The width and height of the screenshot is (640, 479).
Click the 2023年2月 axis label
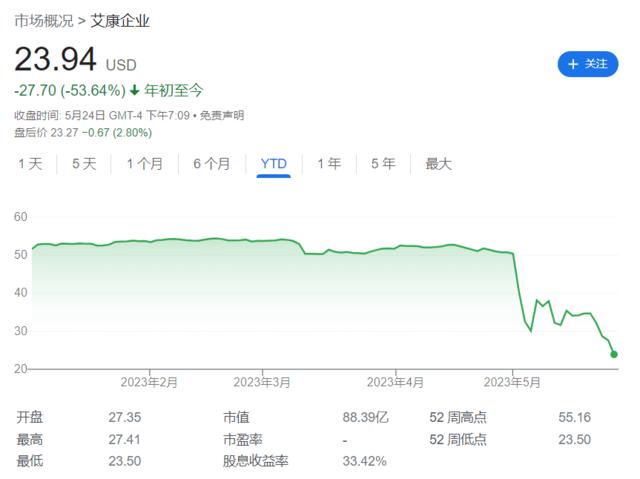coord(149,382)
